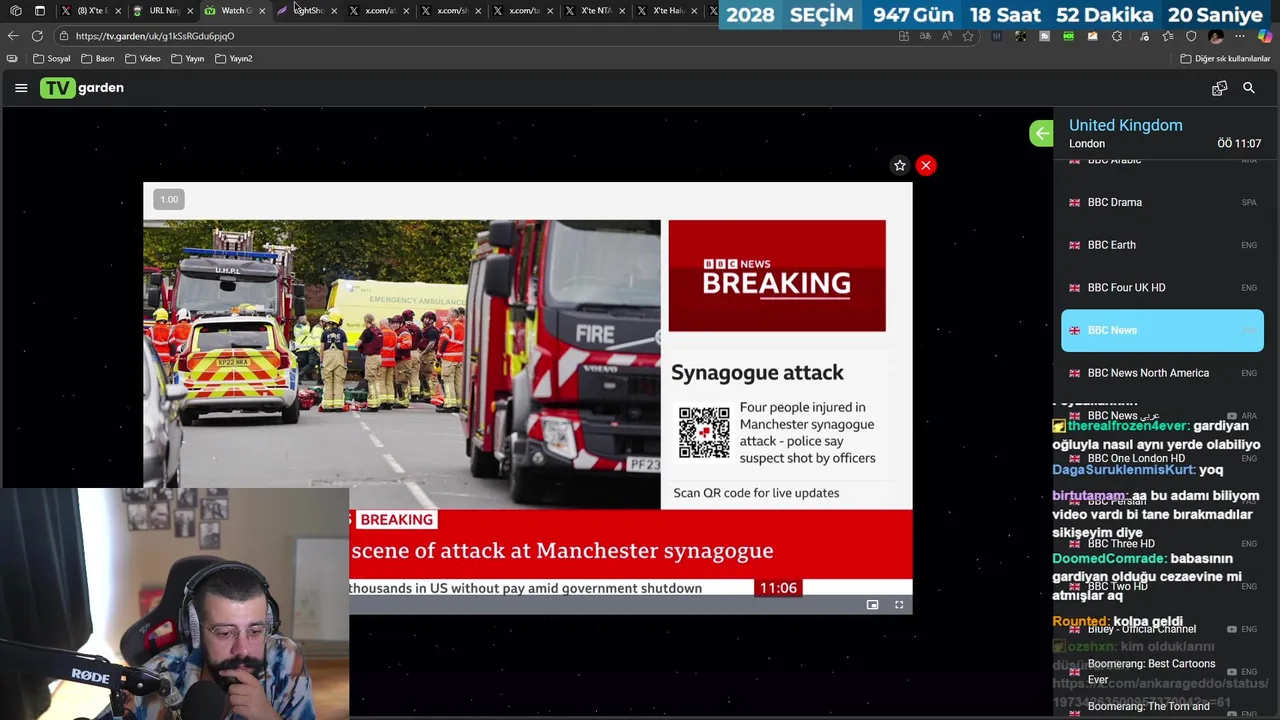Select BBC One London HD channel

pos(1162,458)
